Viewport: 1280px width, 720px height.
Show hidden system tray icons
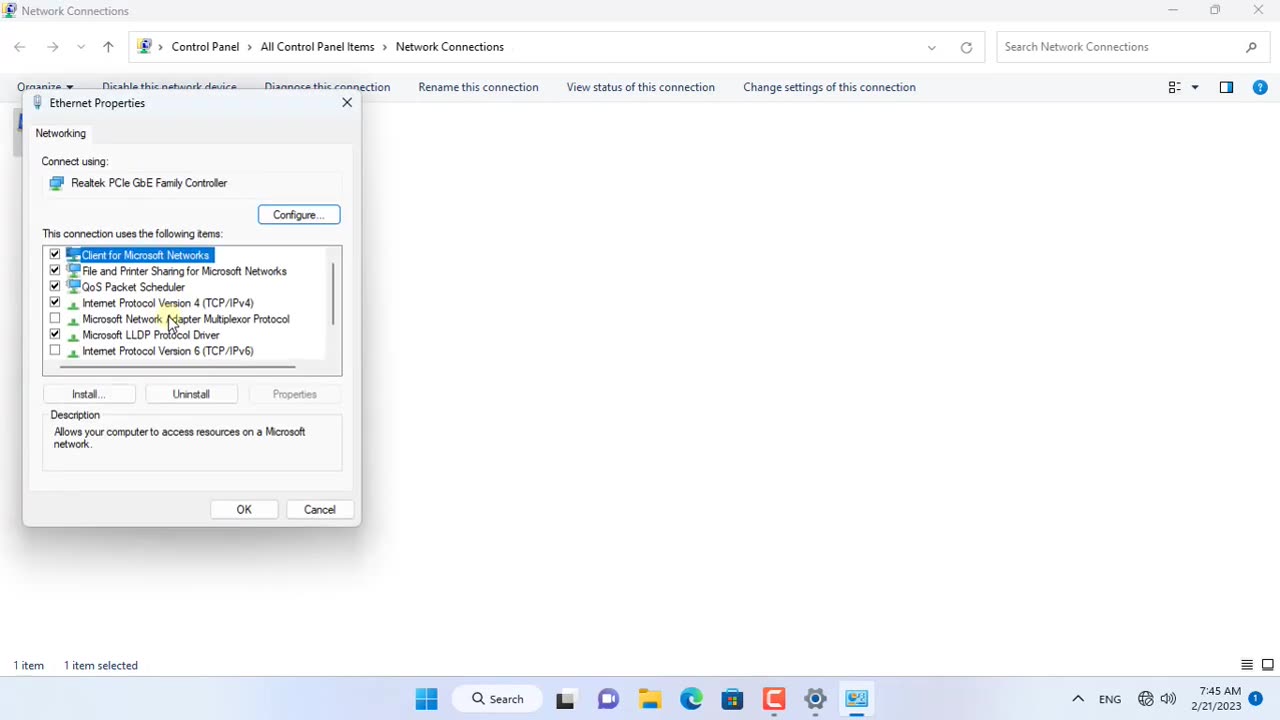click(1078, 699)
